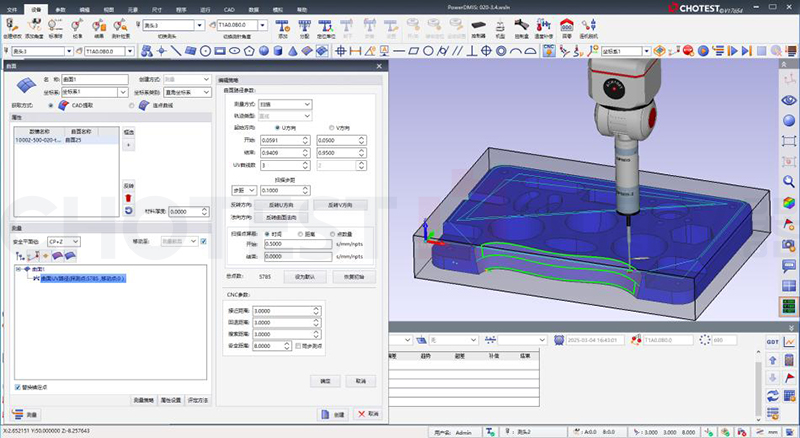Select the U方向 radio button

point(278,128)
